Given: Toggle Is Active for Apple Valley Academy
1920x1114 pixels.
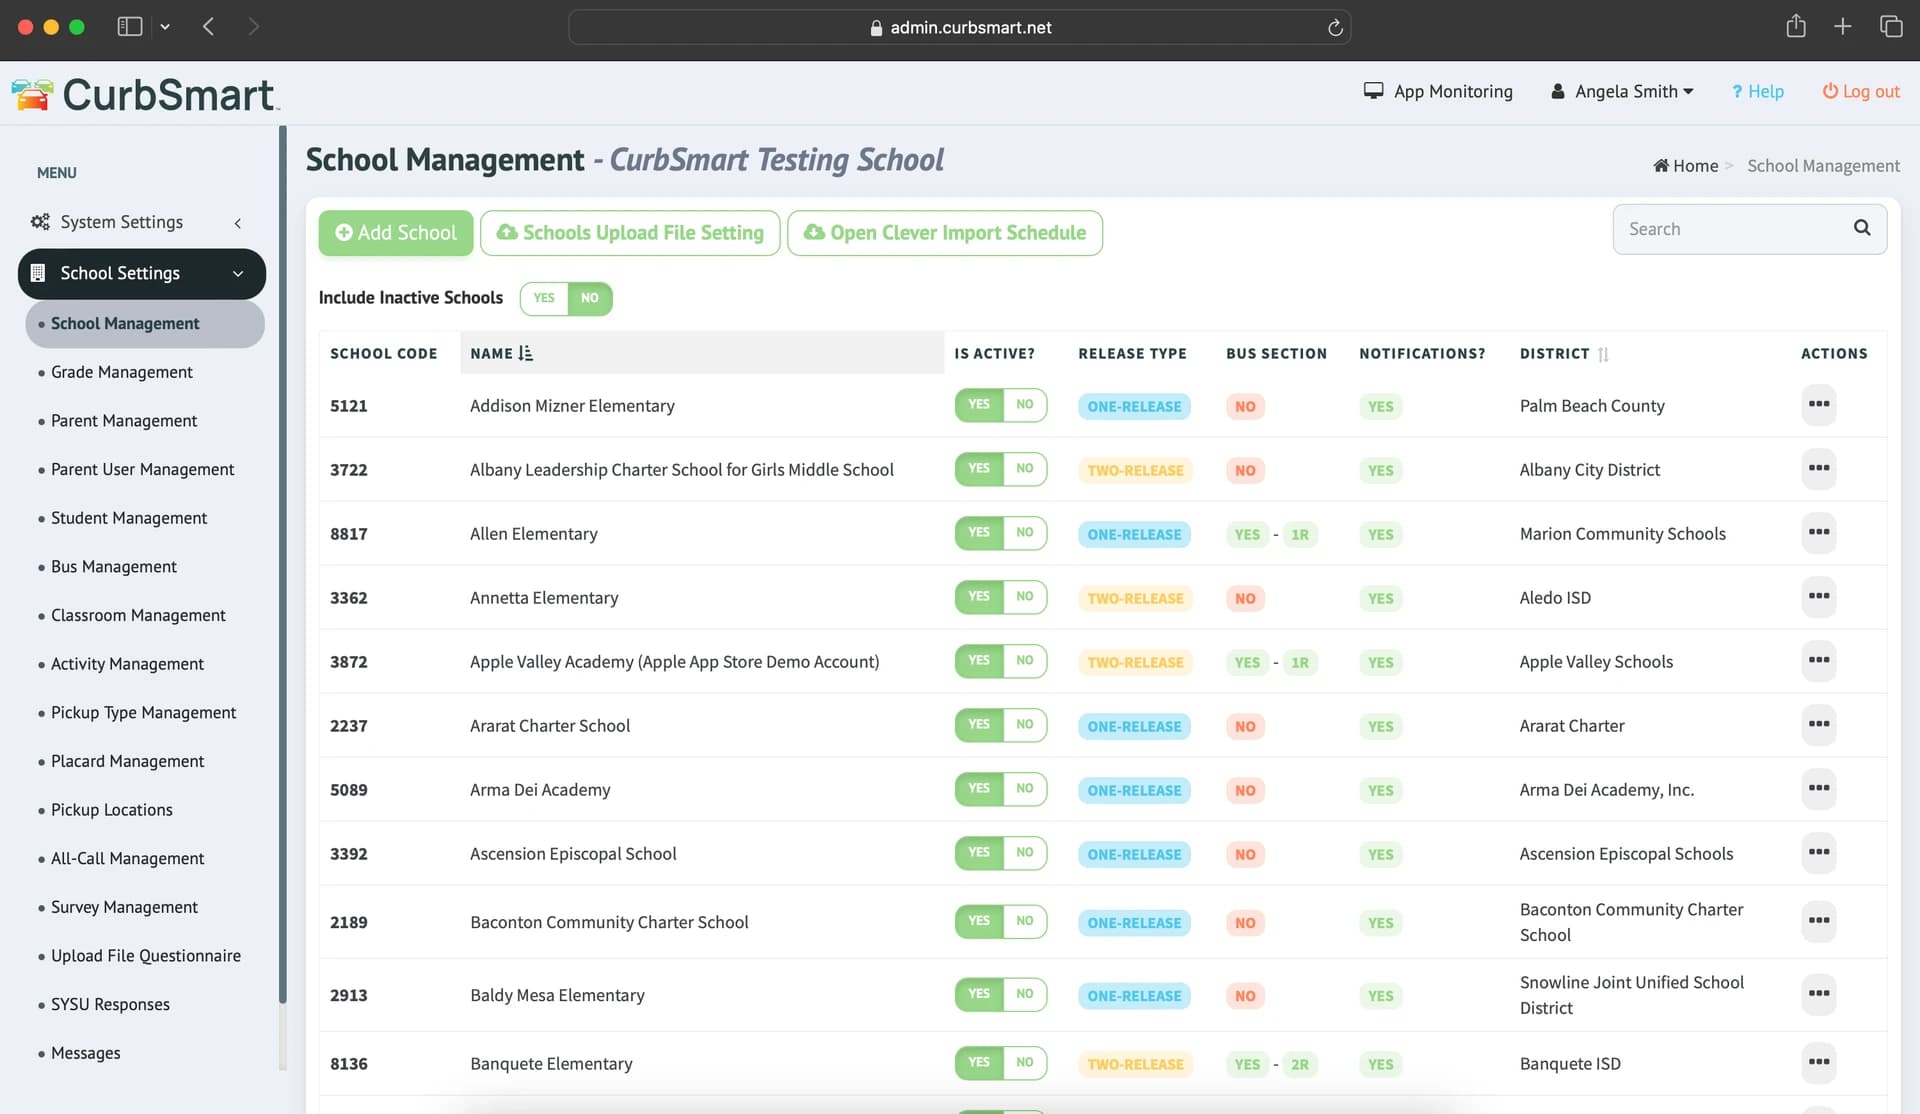Looking at the screenshot, I should tap(1000, 661).
